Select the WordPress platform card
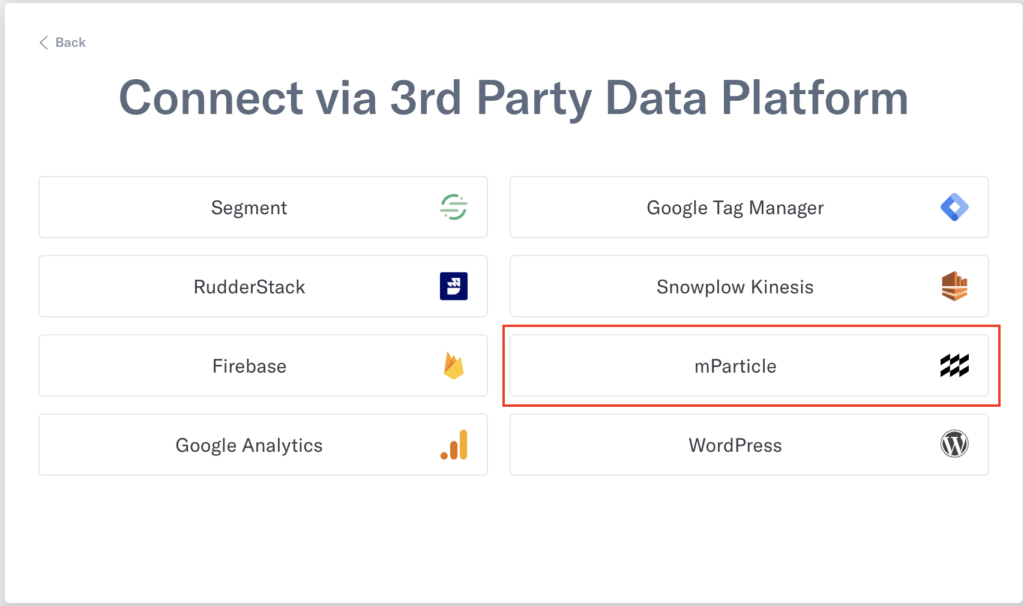Viewport: 1024px width, 606px height. pyautogui.click(x=749, y=445)
